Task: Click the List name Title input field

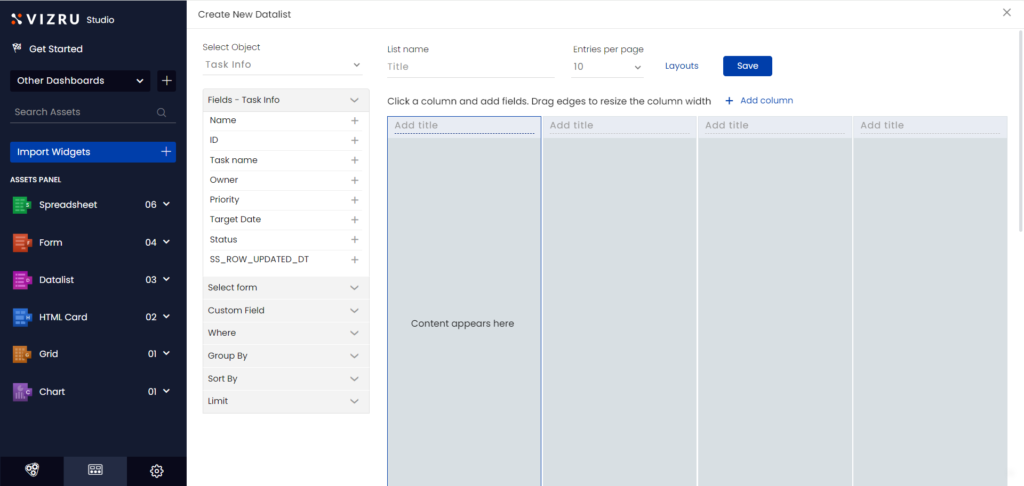Action: pyautogui.click(x=470, y=67)
